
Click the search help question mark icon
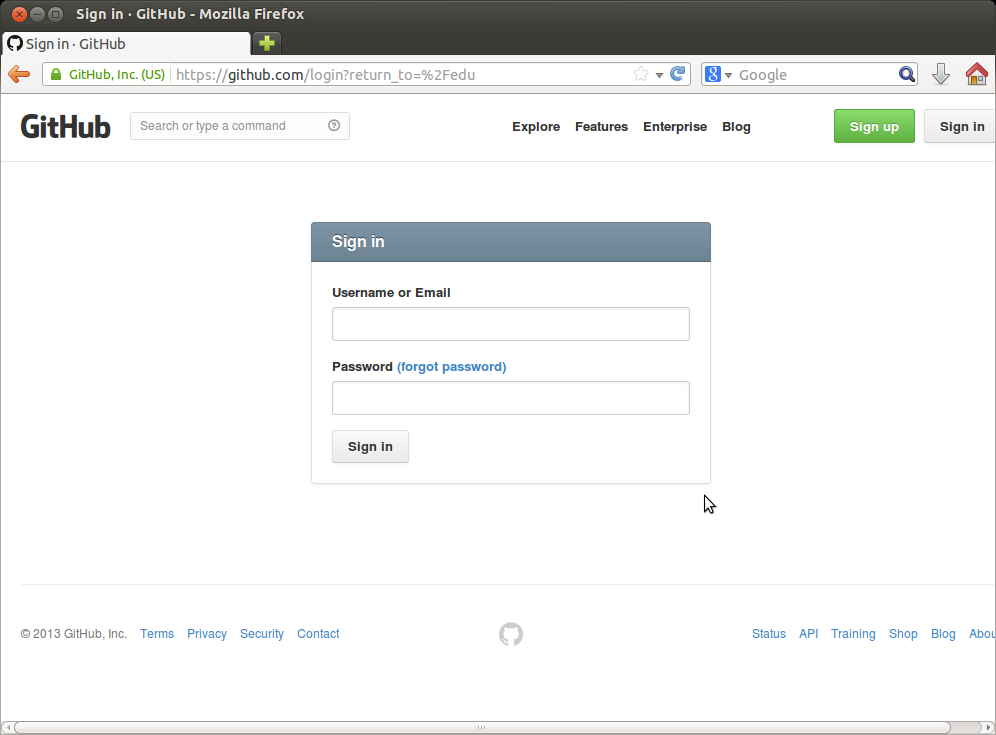pyautogui.click(x=334, y=125)
